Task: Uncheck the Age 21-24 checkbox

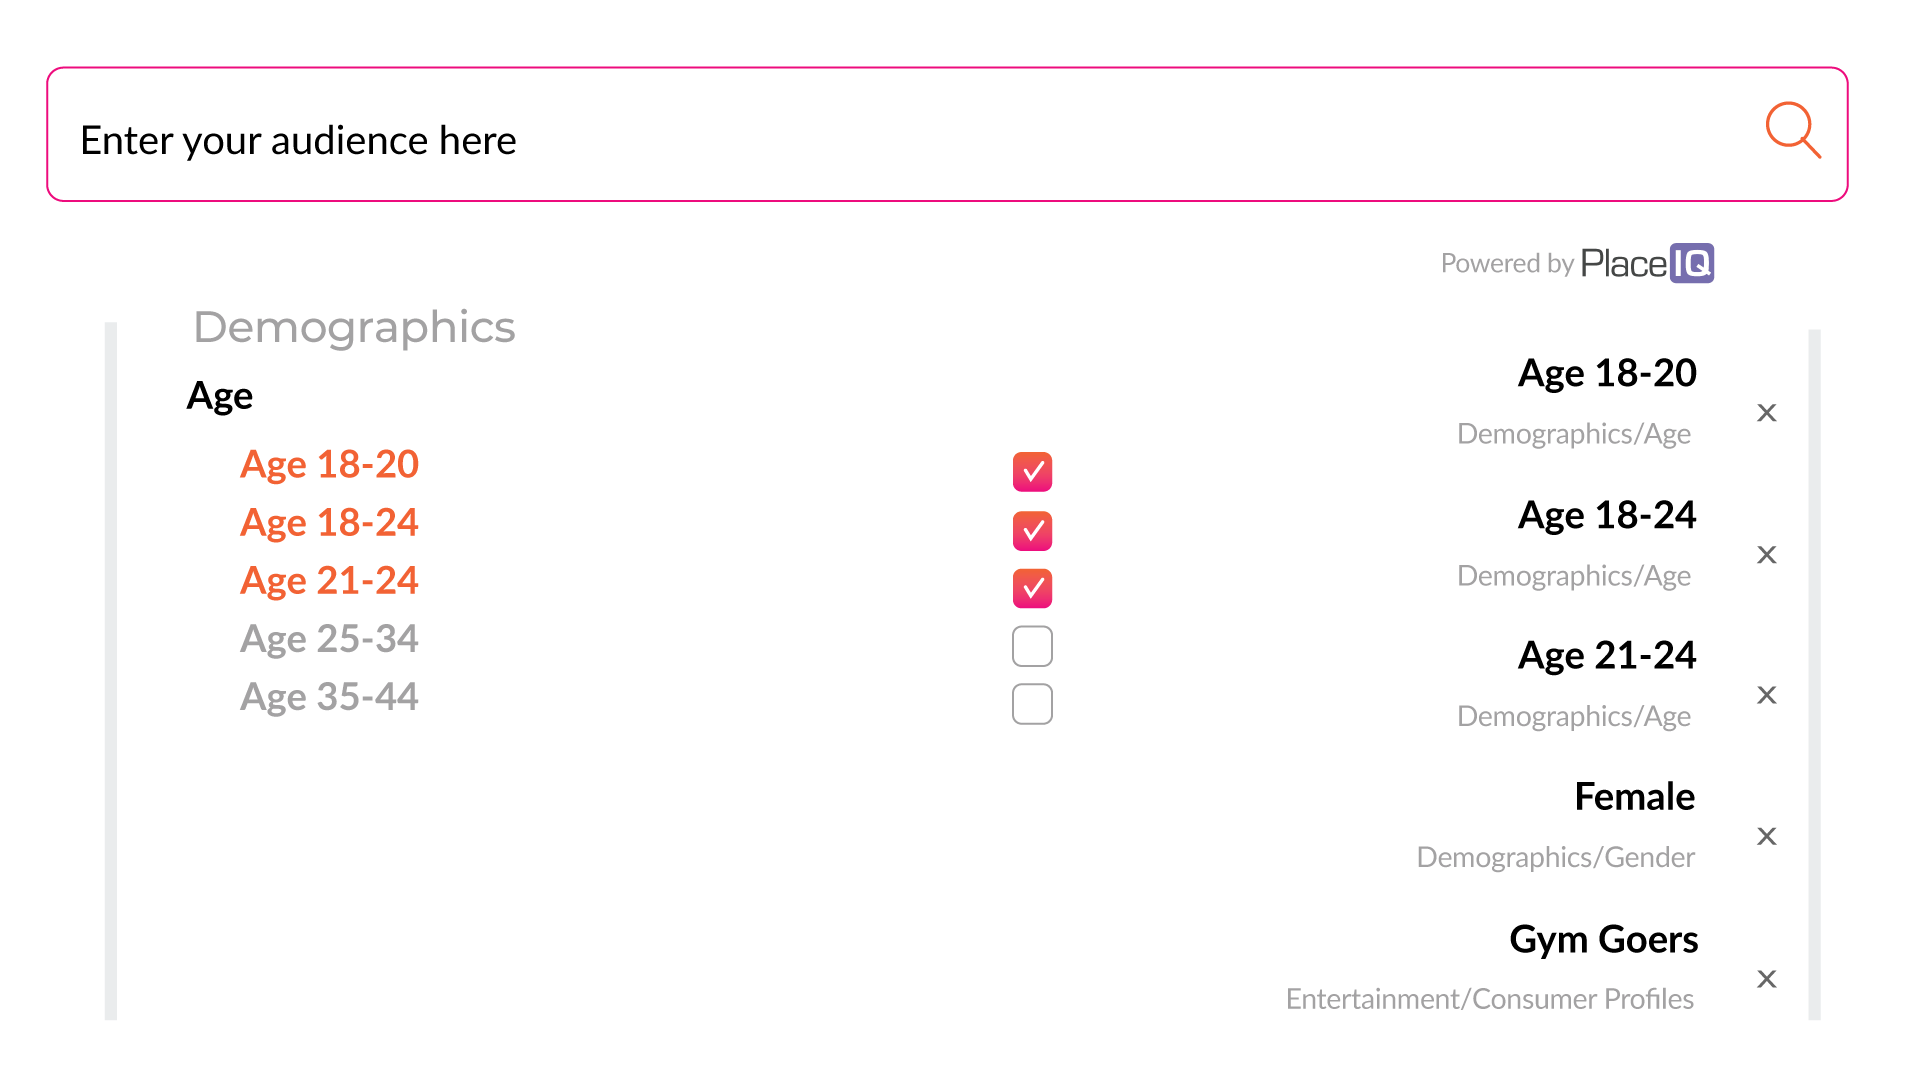Action: [1032, 588]
